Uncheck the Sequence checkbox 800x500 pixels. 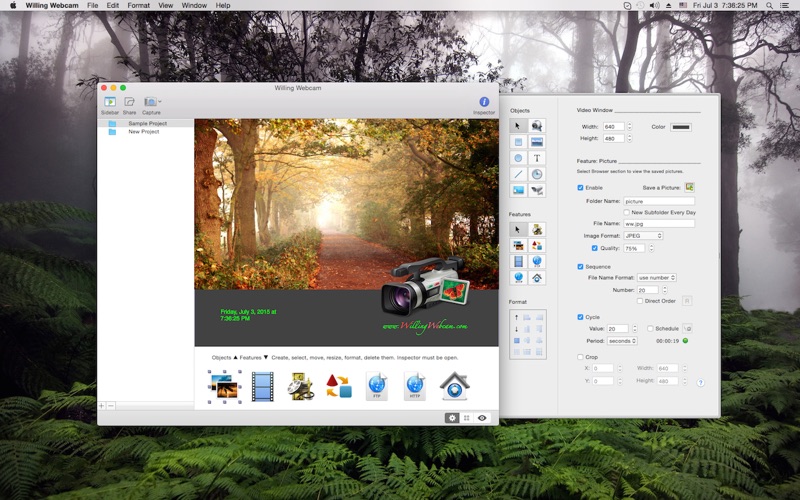click(580, 267)
